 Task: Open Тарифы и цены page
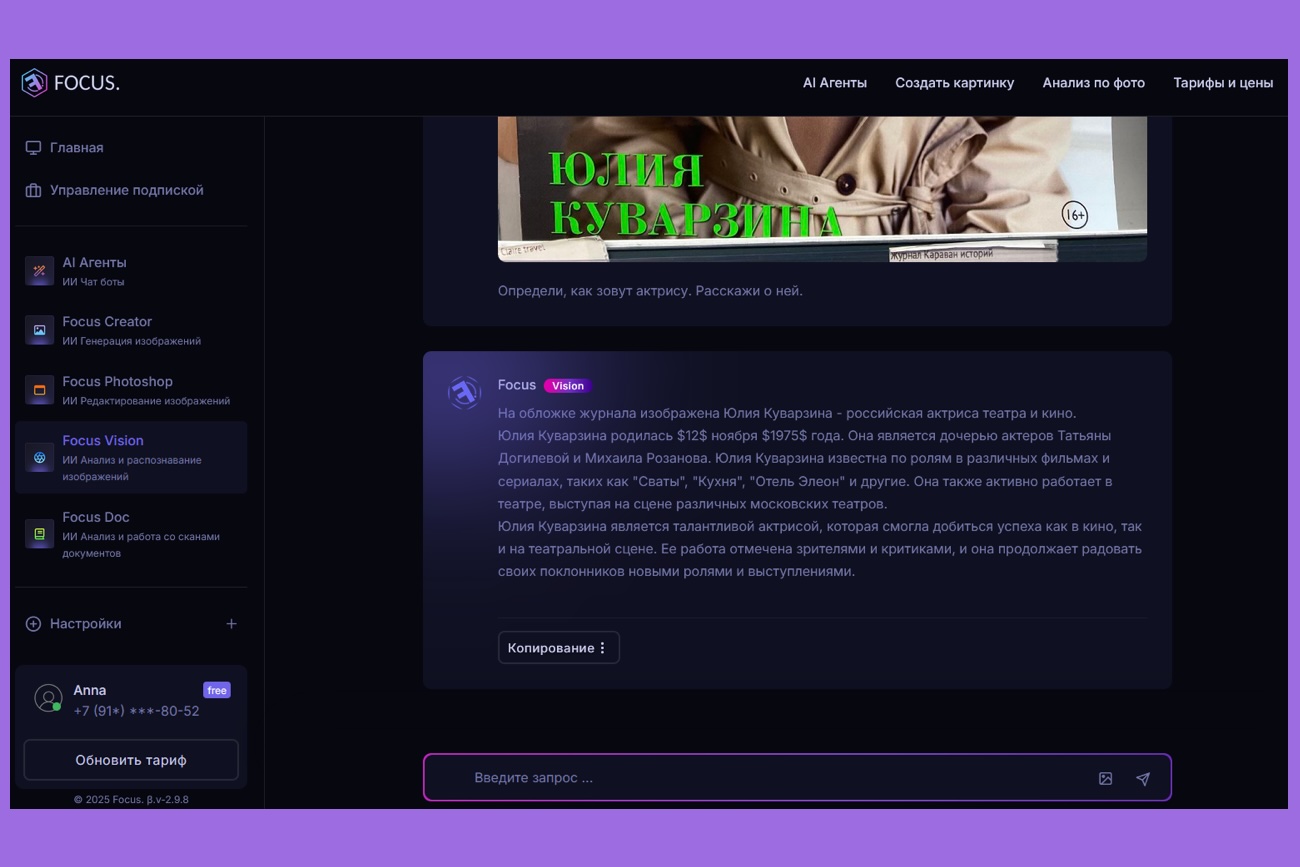pyautogui.click(x=1222, y=83)
